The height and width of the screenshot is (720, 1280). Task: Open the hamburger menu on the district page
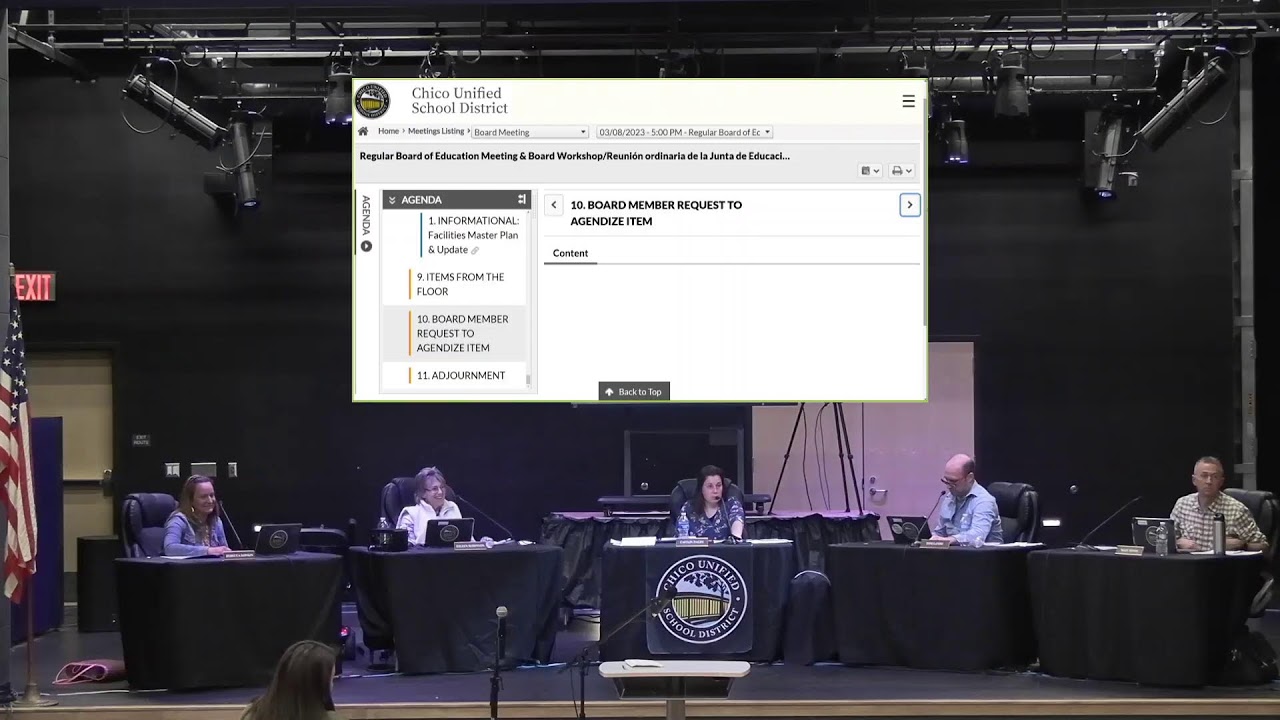(x=908, y=101)
